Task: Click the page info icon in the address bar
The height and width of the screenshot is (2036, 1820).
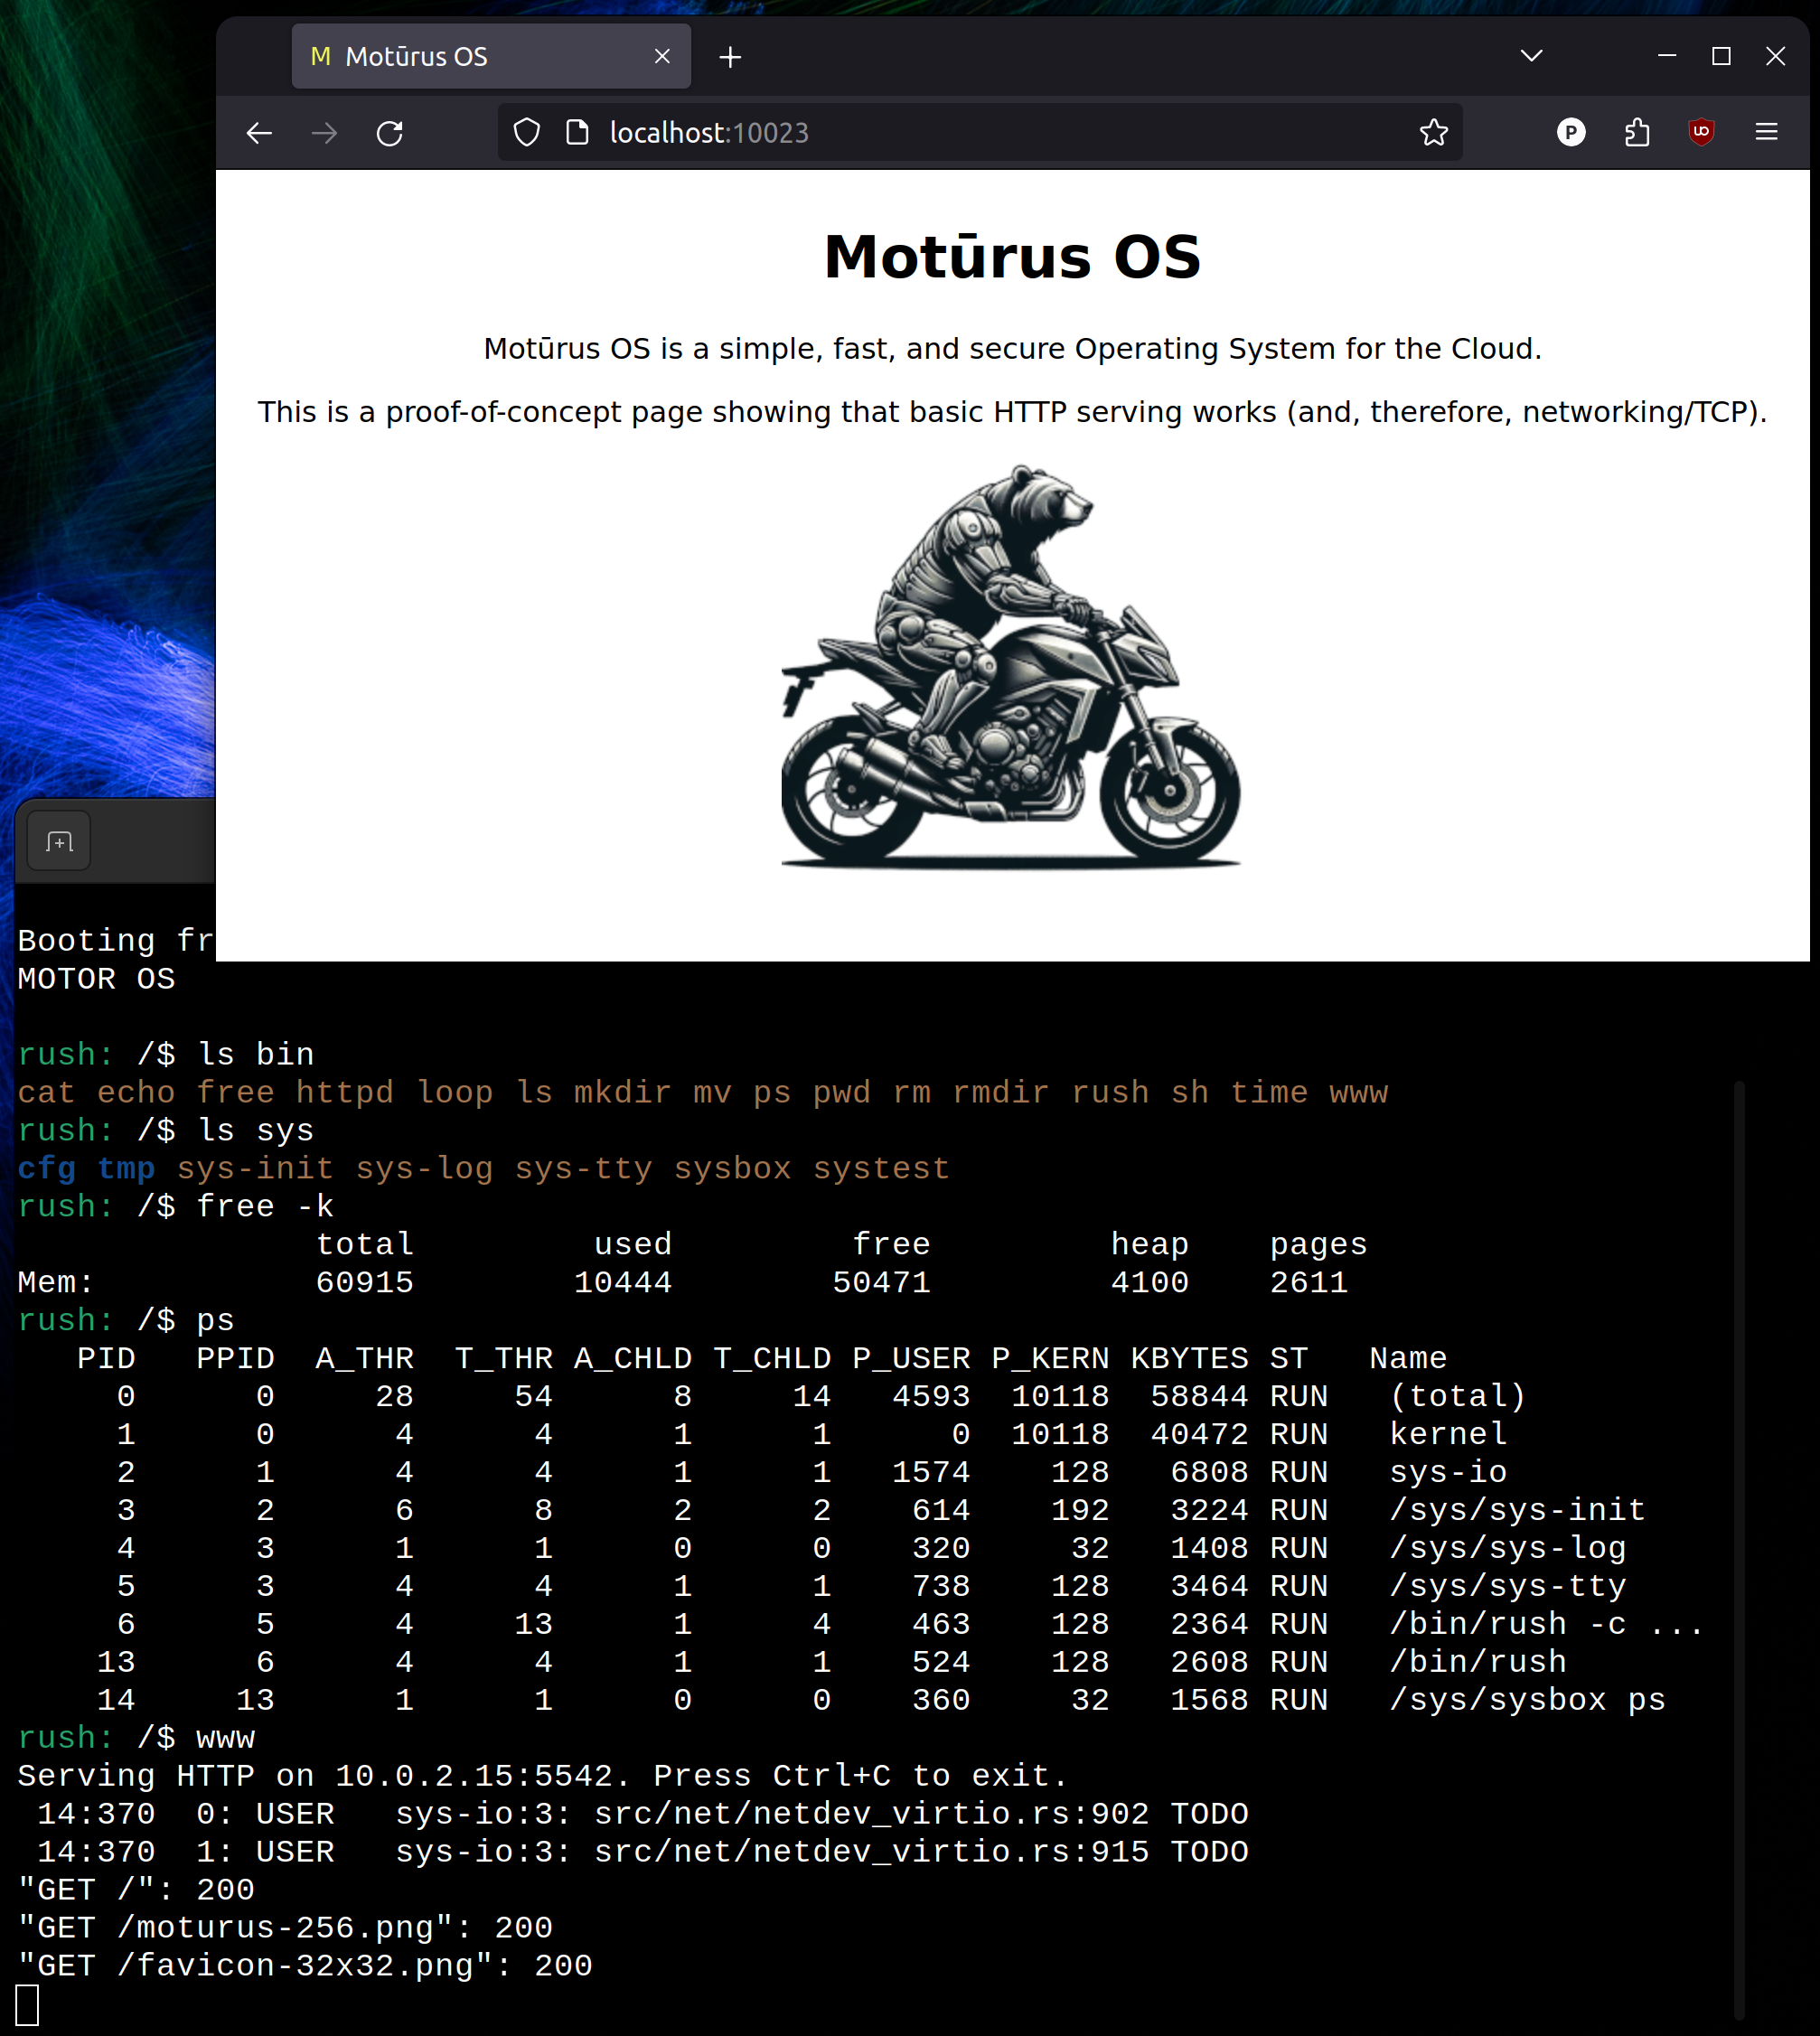Action: (x=578, y=131)
